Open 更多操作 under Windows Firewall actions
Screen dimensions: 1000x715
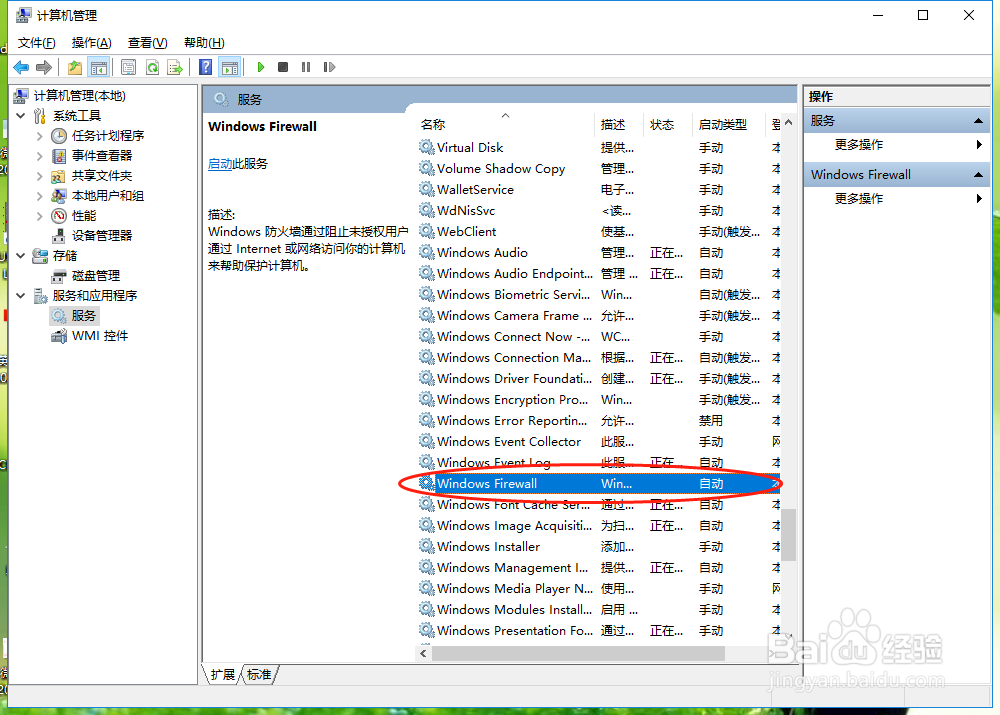859,199
